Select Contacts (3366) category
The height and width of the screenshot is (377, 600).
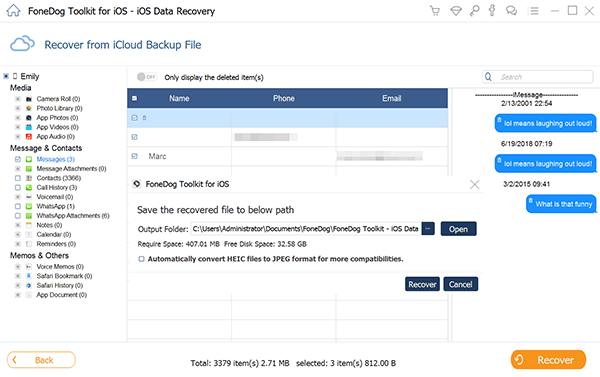coord(59,178)
